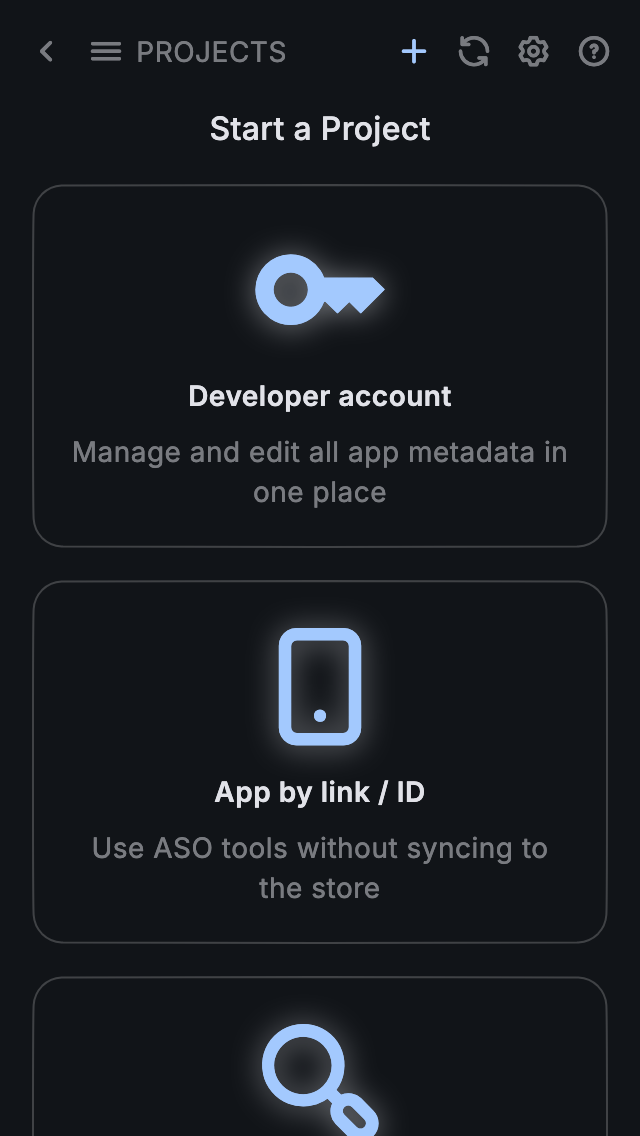640x1136 pixels.
Task: Click the PROJECTS header label
Action: click(211, 52)
